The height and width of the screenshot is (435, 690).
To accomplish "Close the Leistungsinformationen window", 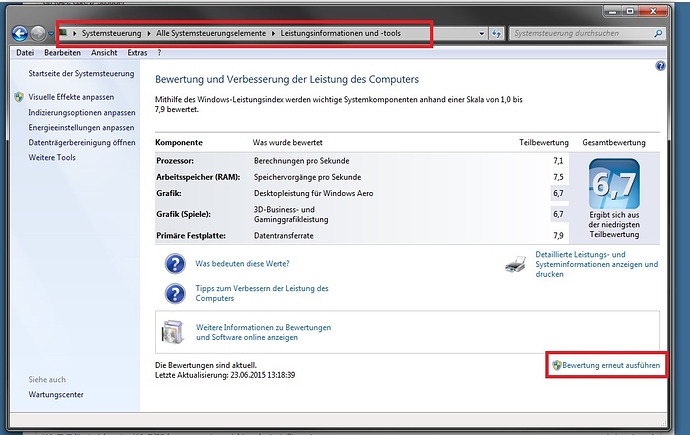I will pyautogui.click(x=653, y=11).
